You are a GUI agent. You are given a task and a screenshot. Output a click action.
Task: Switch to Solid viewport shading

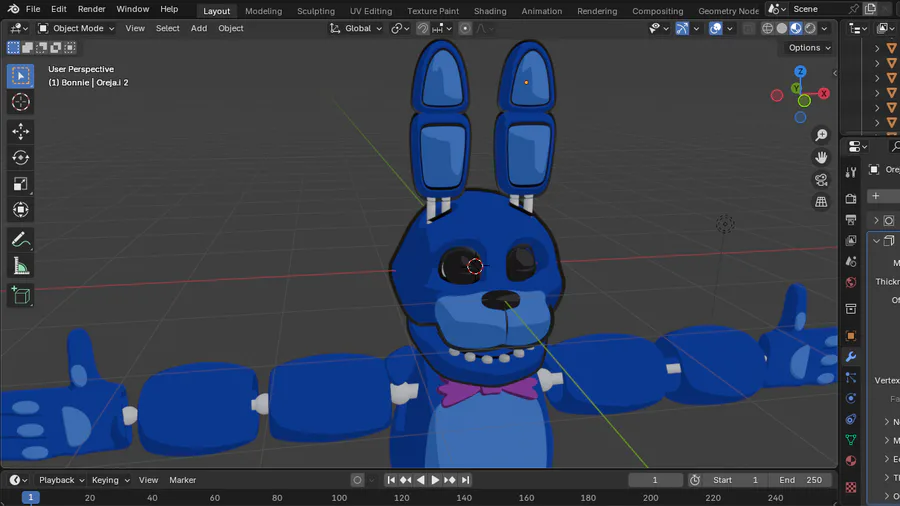point(782,28)
